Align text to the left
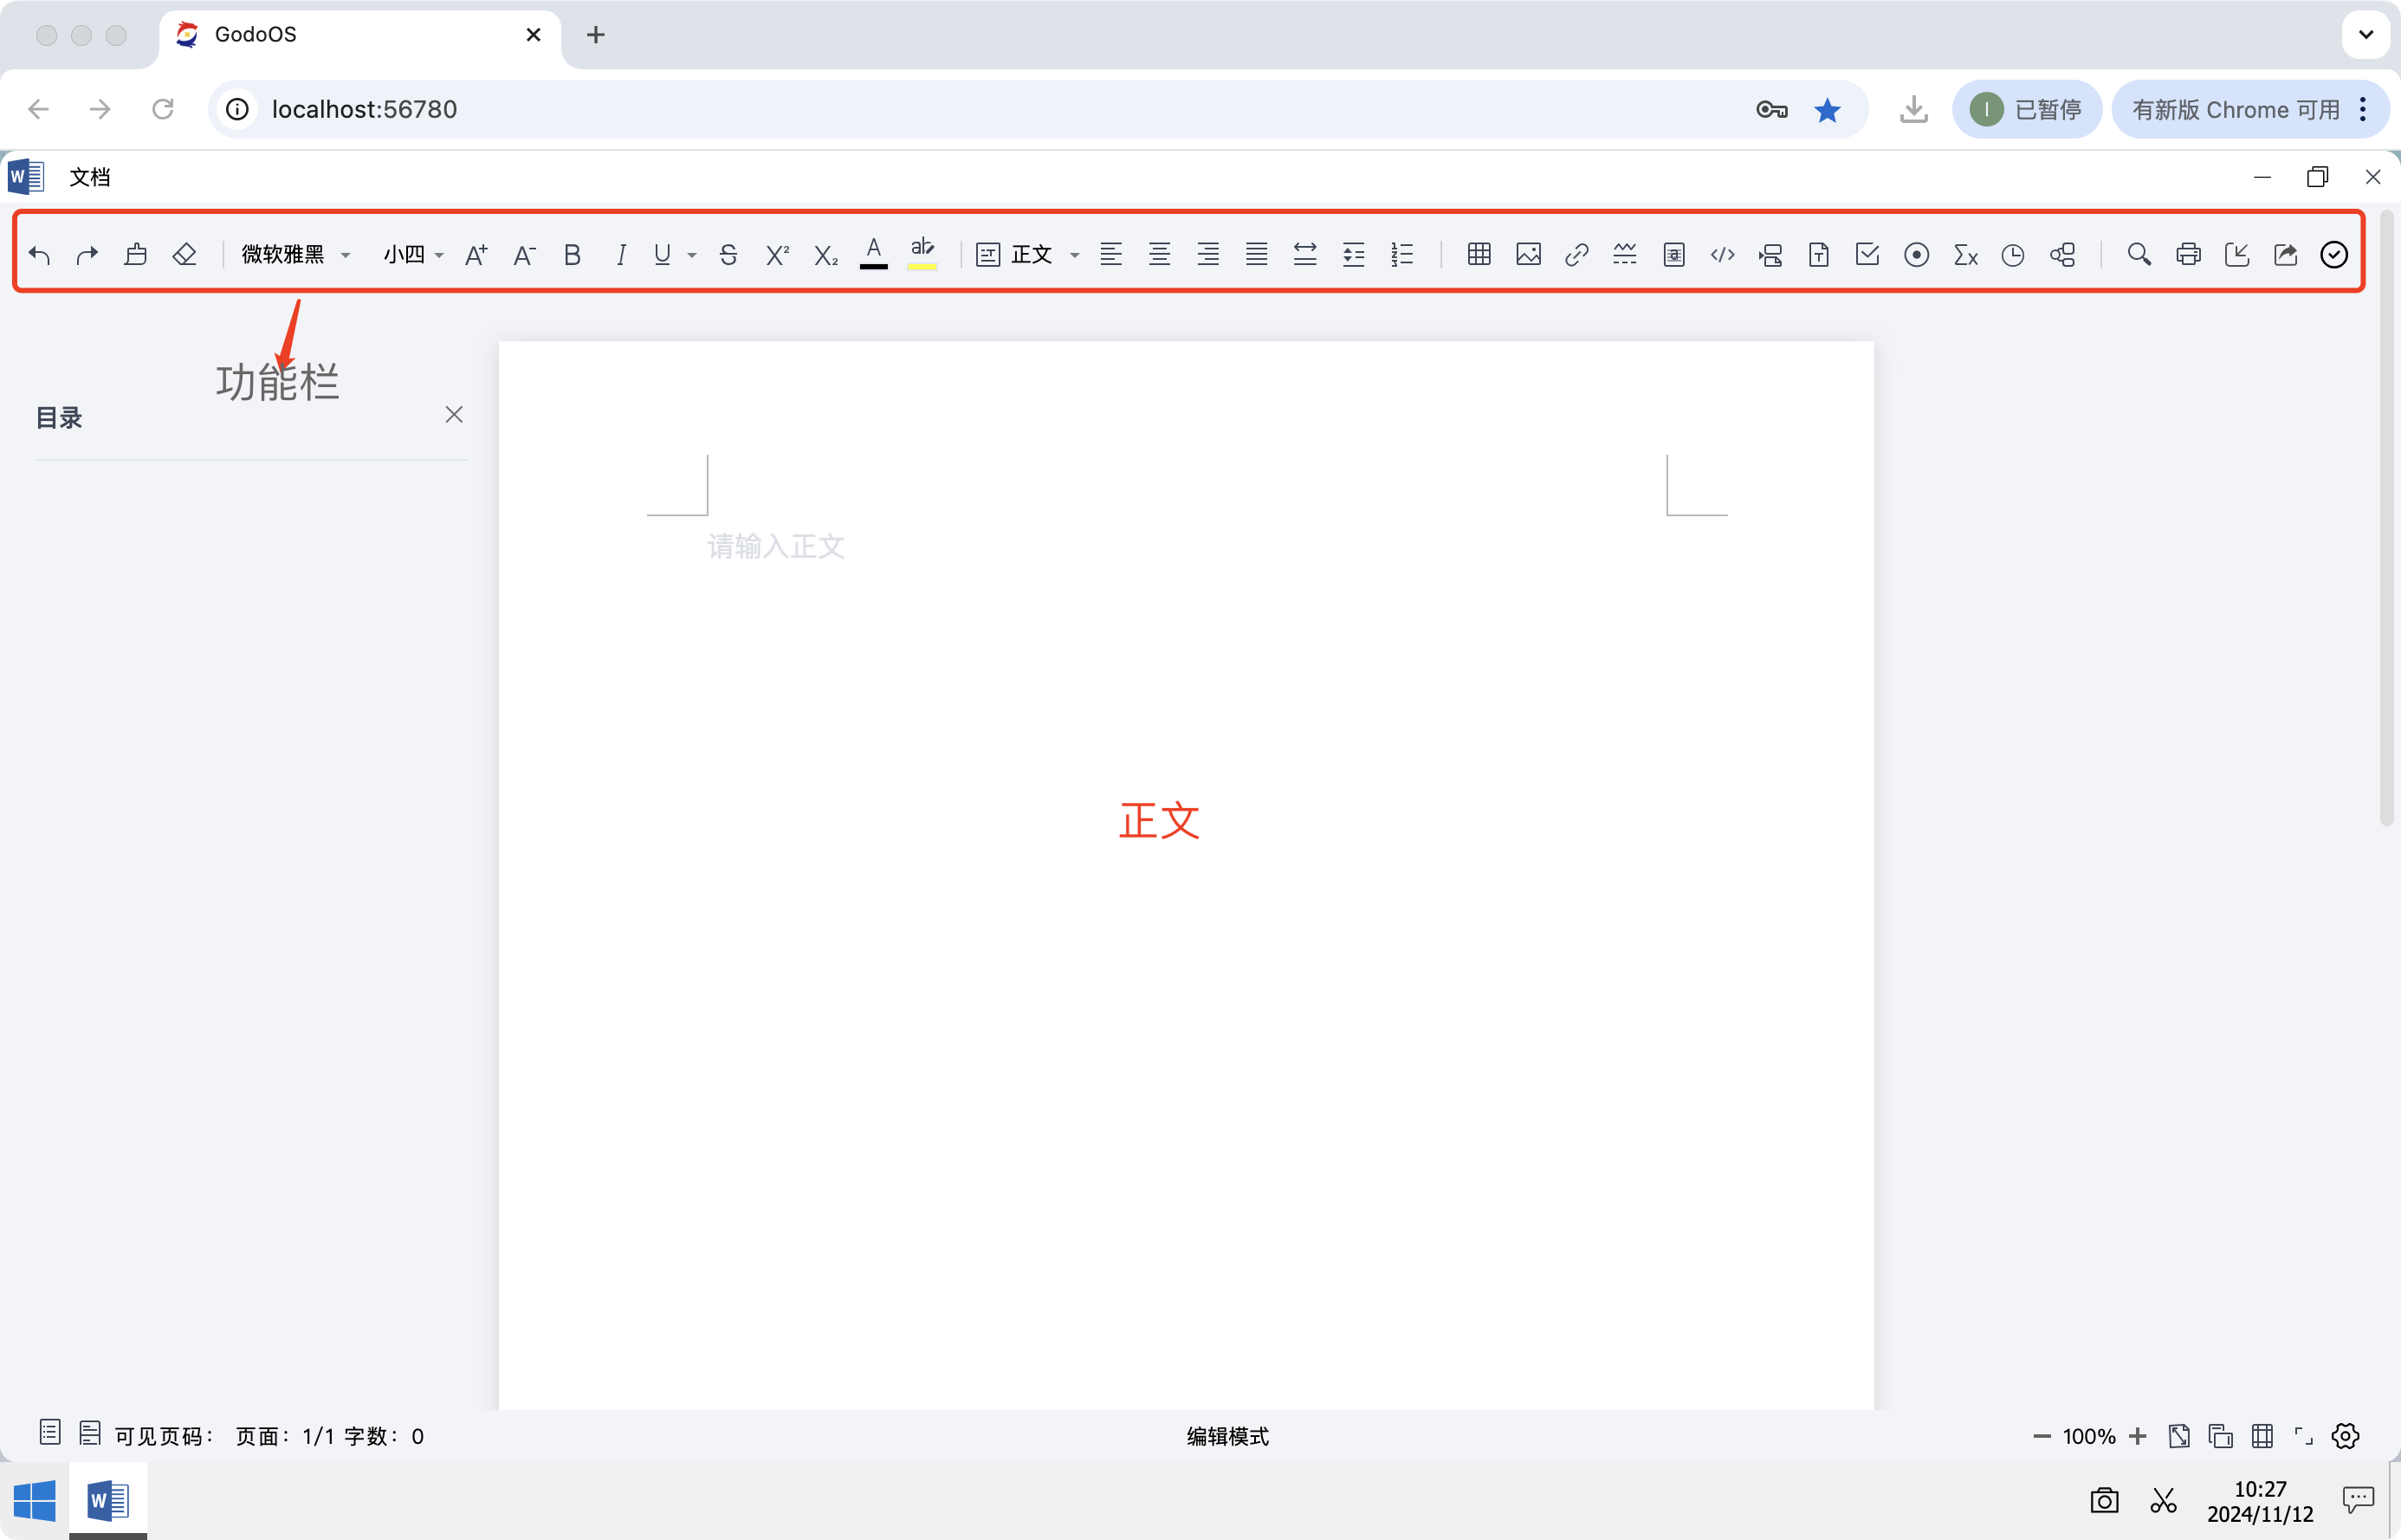The image size is (2401, 1540). (x=1110, y=255)
